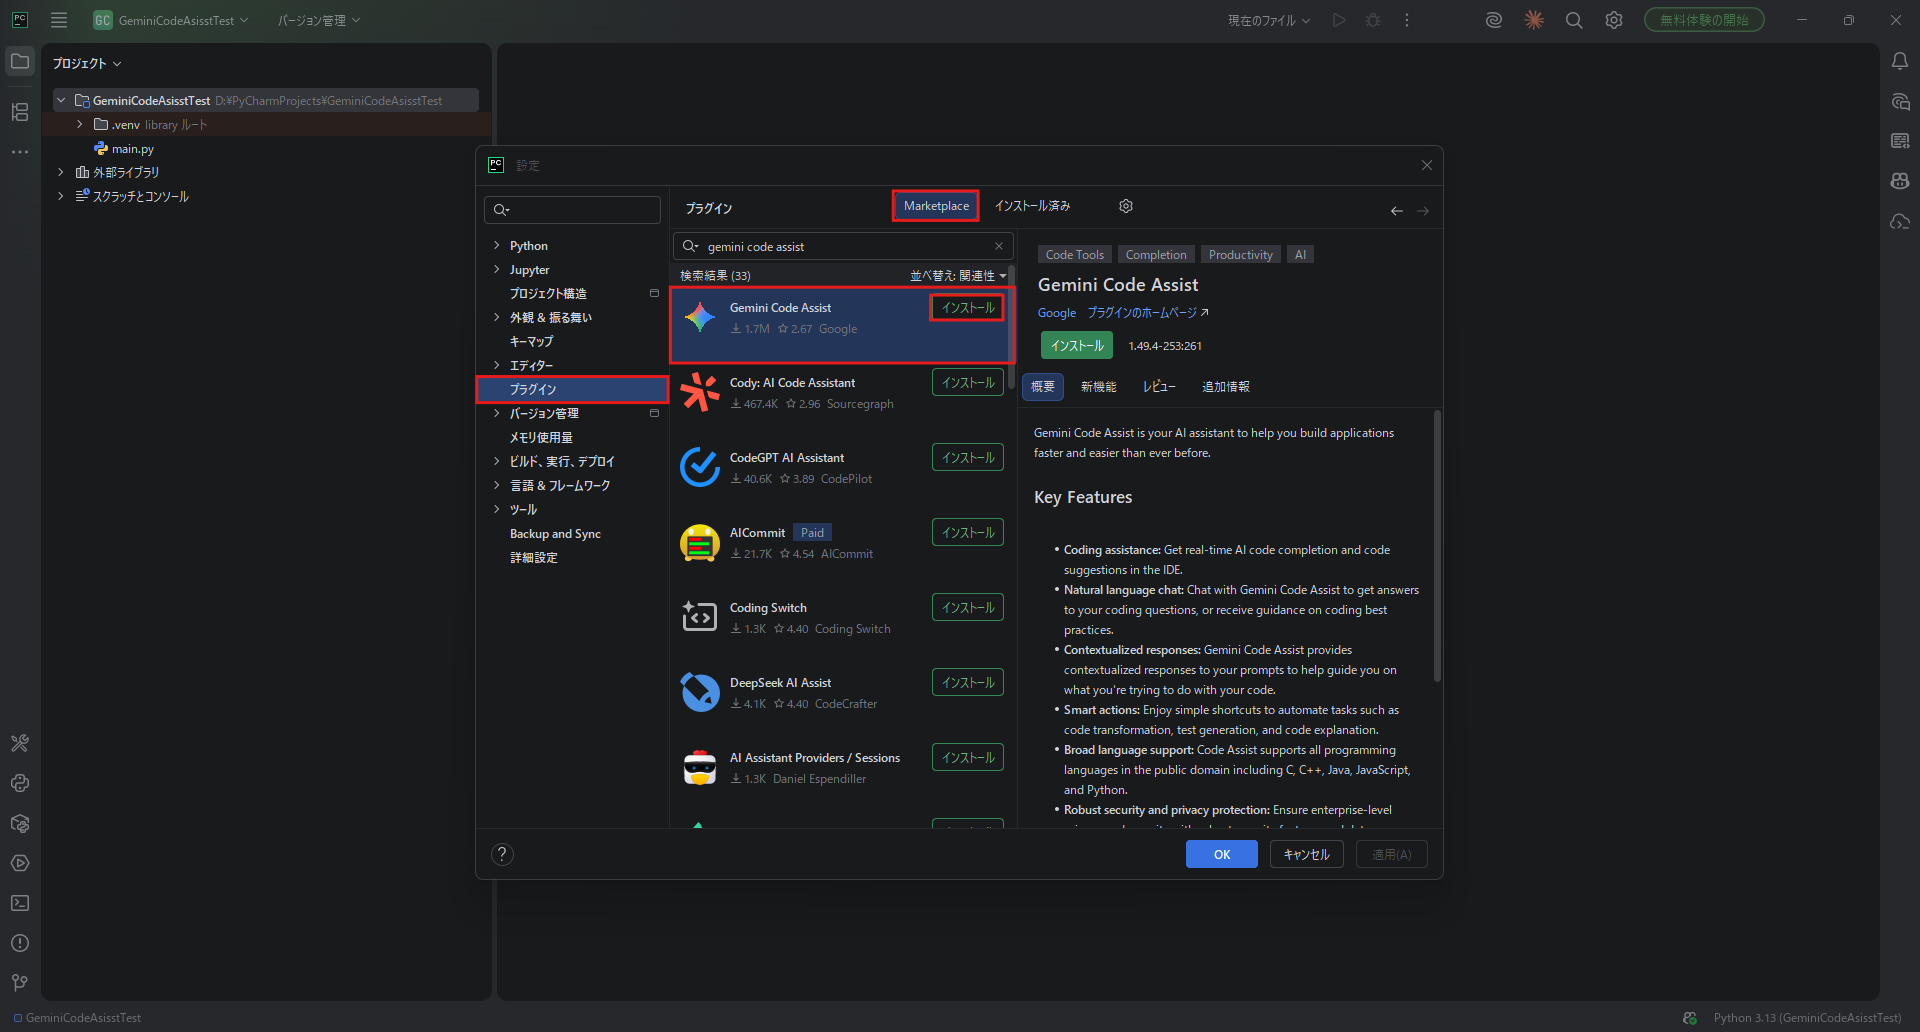Click the Search Everywhere magnifier icon
The image size is (1920, 1032).
pos(1574,20)
